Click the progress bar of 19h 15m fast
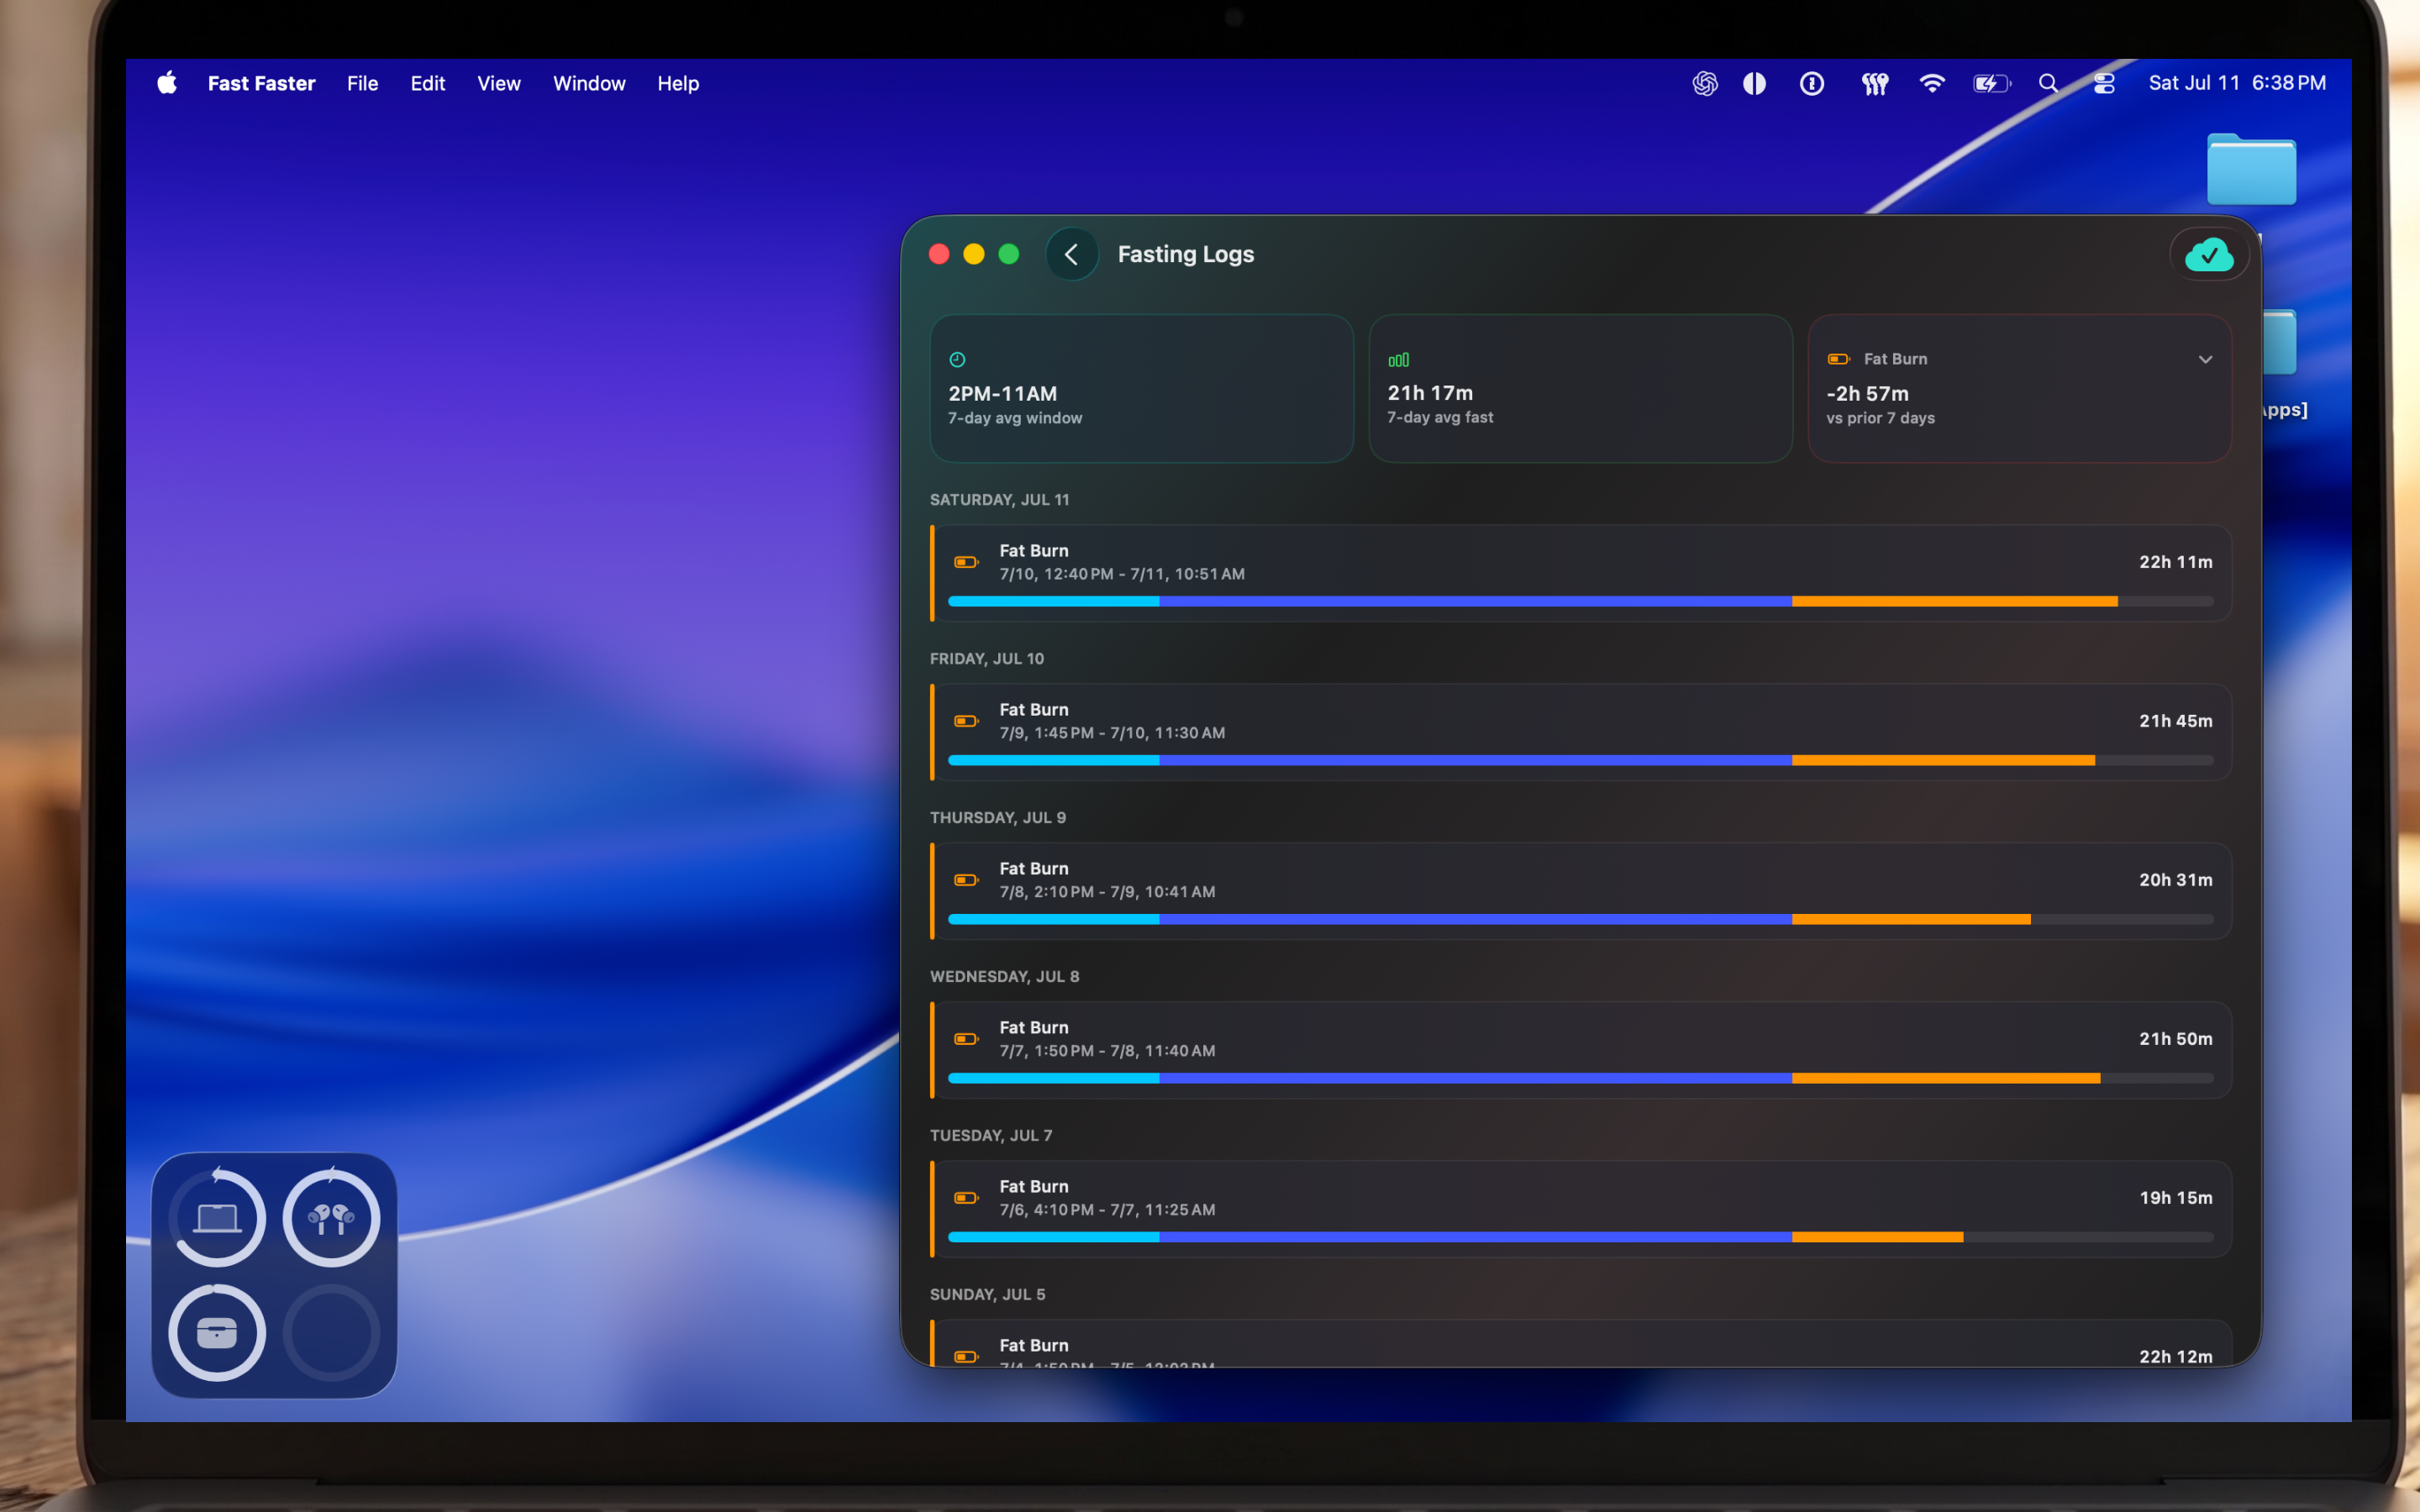2420x1512 pixels. tap(1580, 1237)
